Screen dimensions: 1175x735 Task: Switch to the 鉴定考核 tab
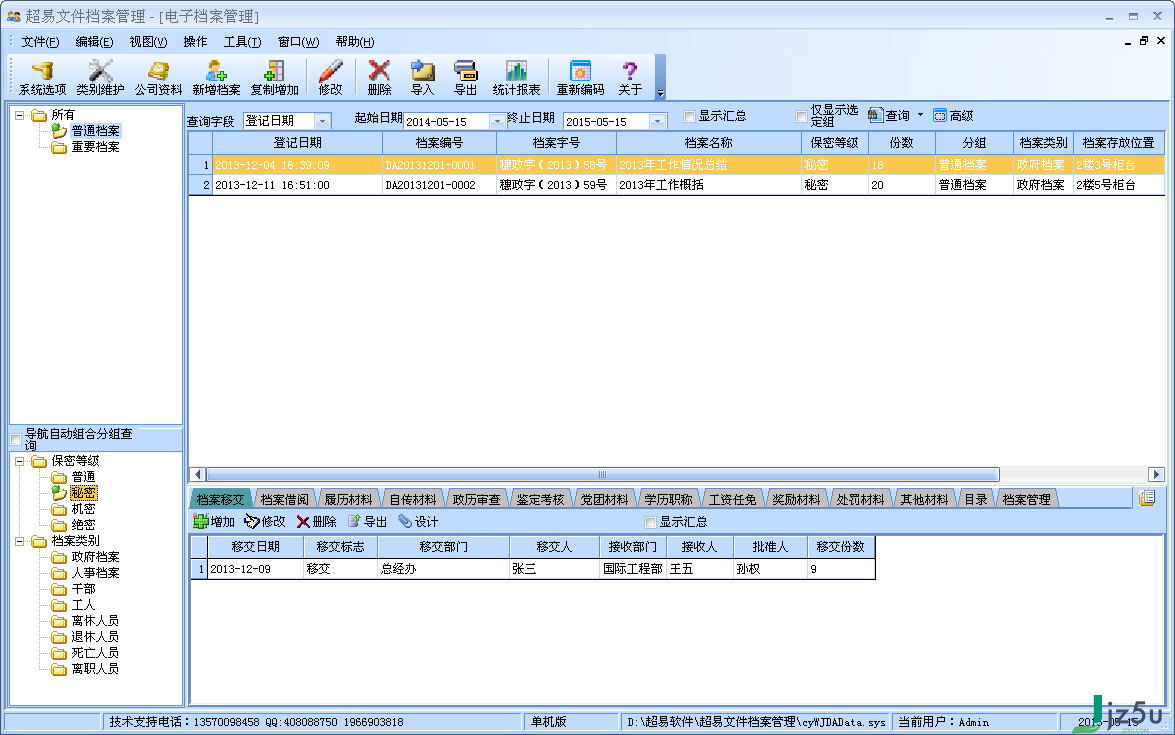(540, 500)
